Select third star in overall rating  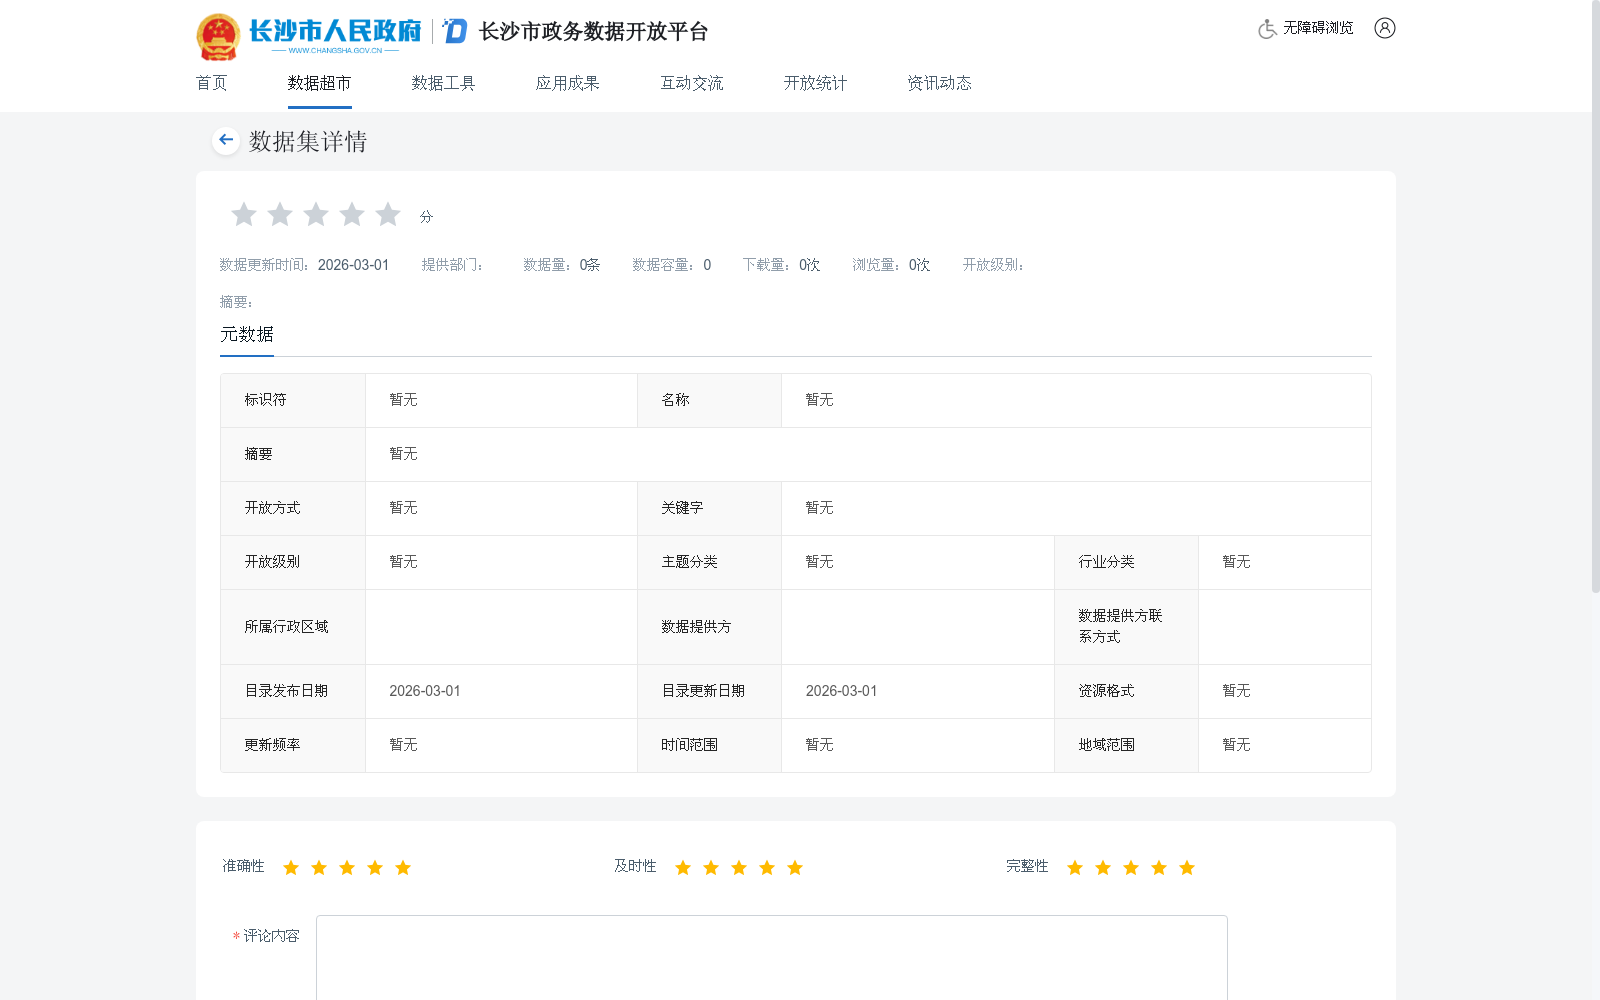click(316, 214)
